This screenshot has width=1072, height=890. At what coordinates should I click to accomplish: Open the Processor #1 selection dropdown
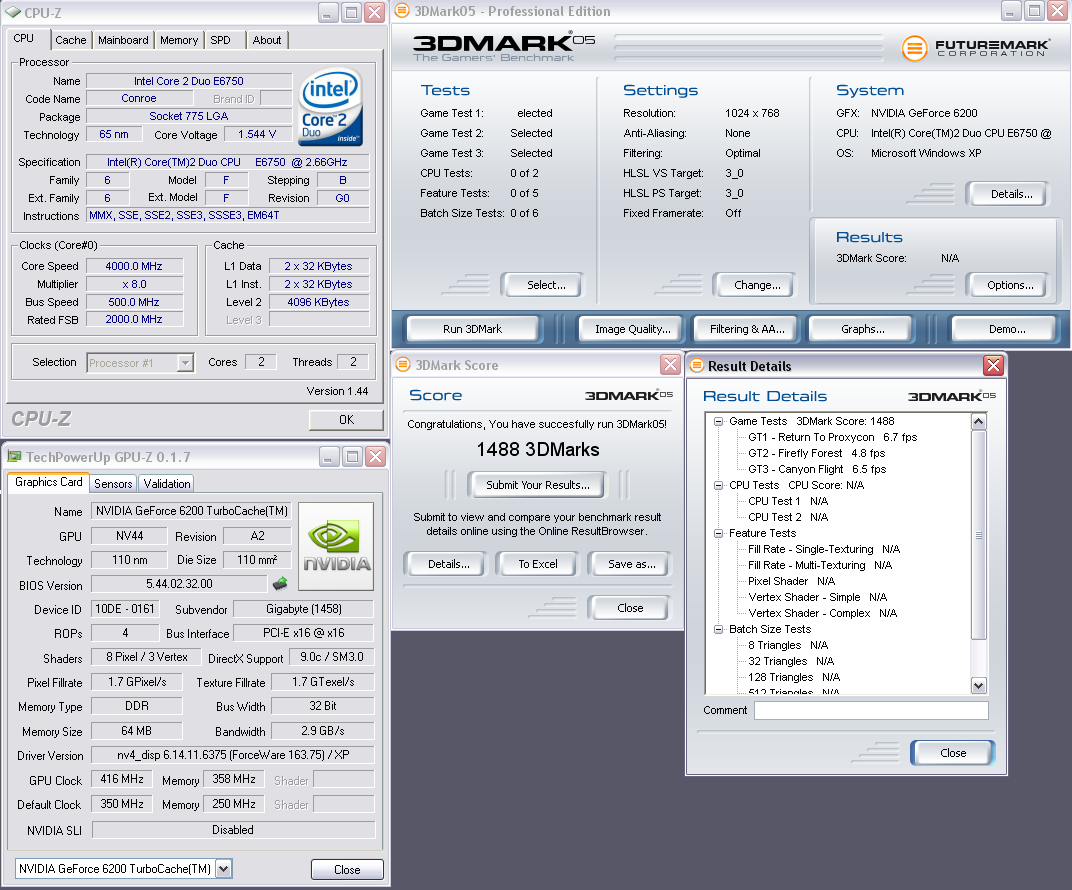(185, 363)
